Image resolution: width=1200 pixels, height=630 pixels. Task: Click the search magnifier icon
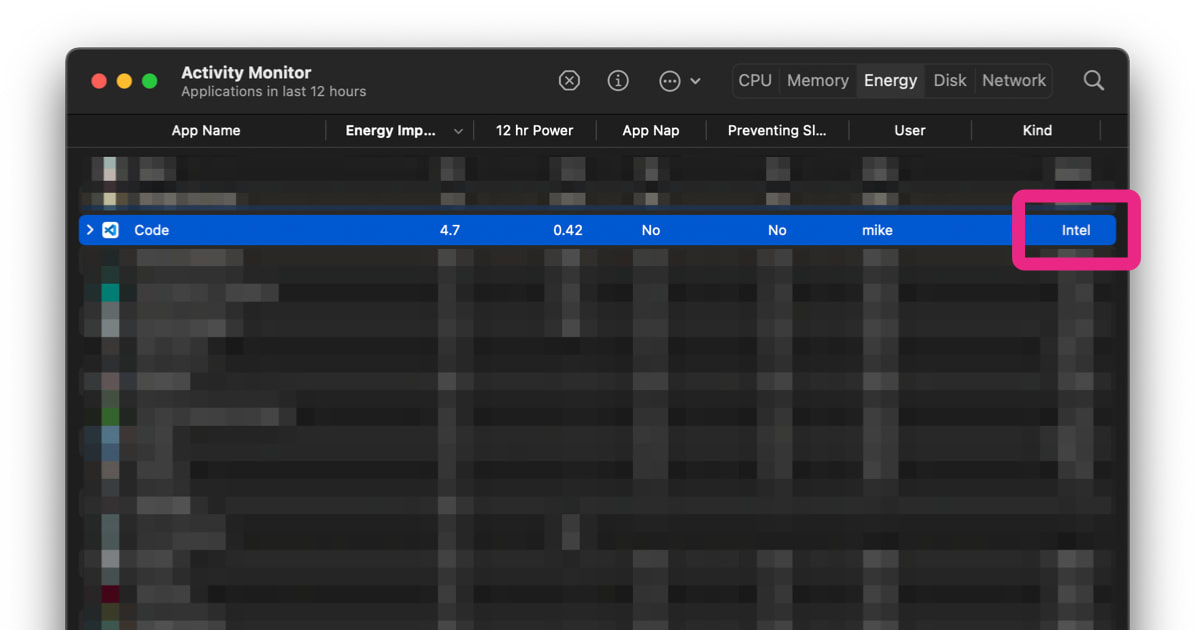(x=1093, y=80)
